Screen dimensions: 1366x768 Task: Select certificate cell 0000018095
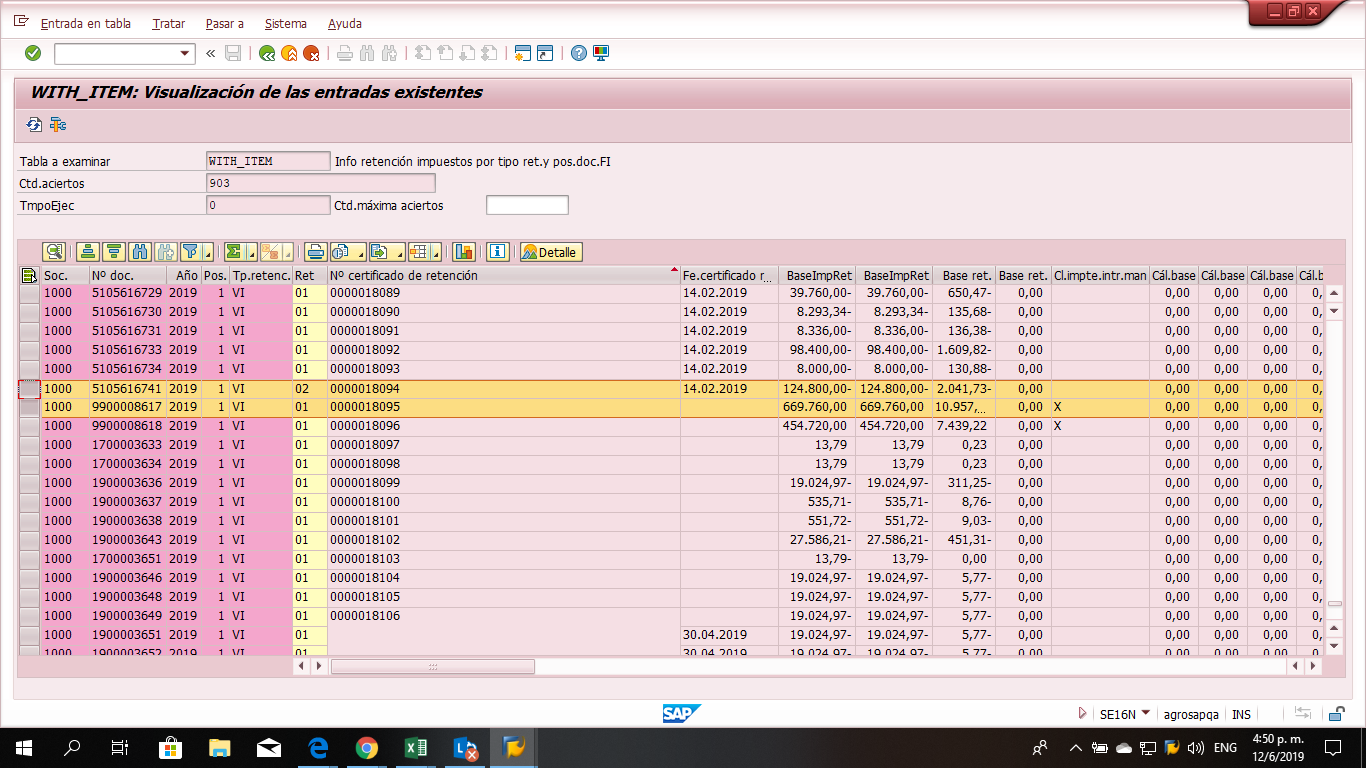pos(504,407)
